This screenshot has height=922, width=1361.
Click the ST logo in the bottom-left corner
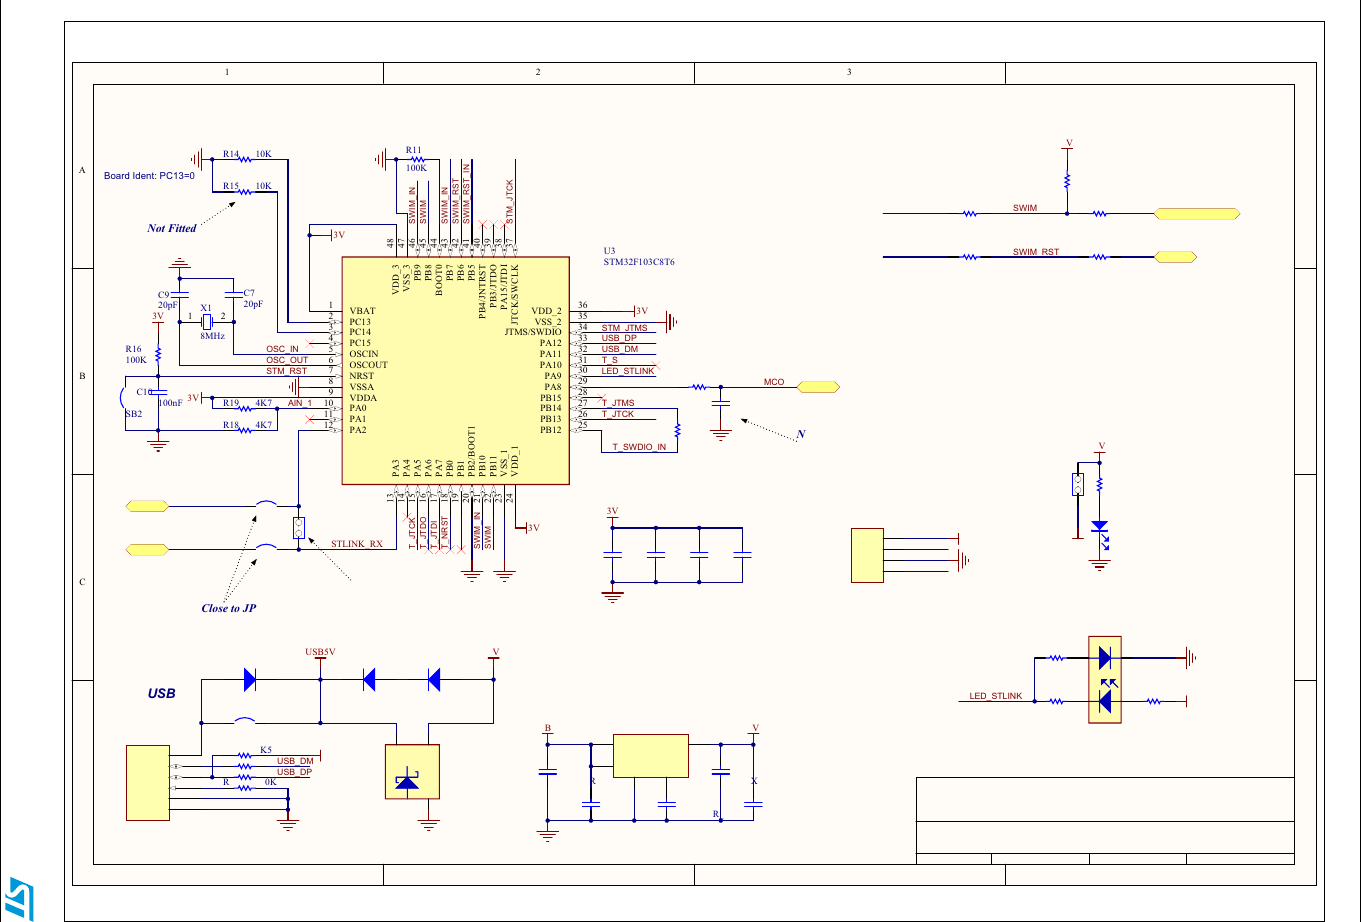(17, 898)
